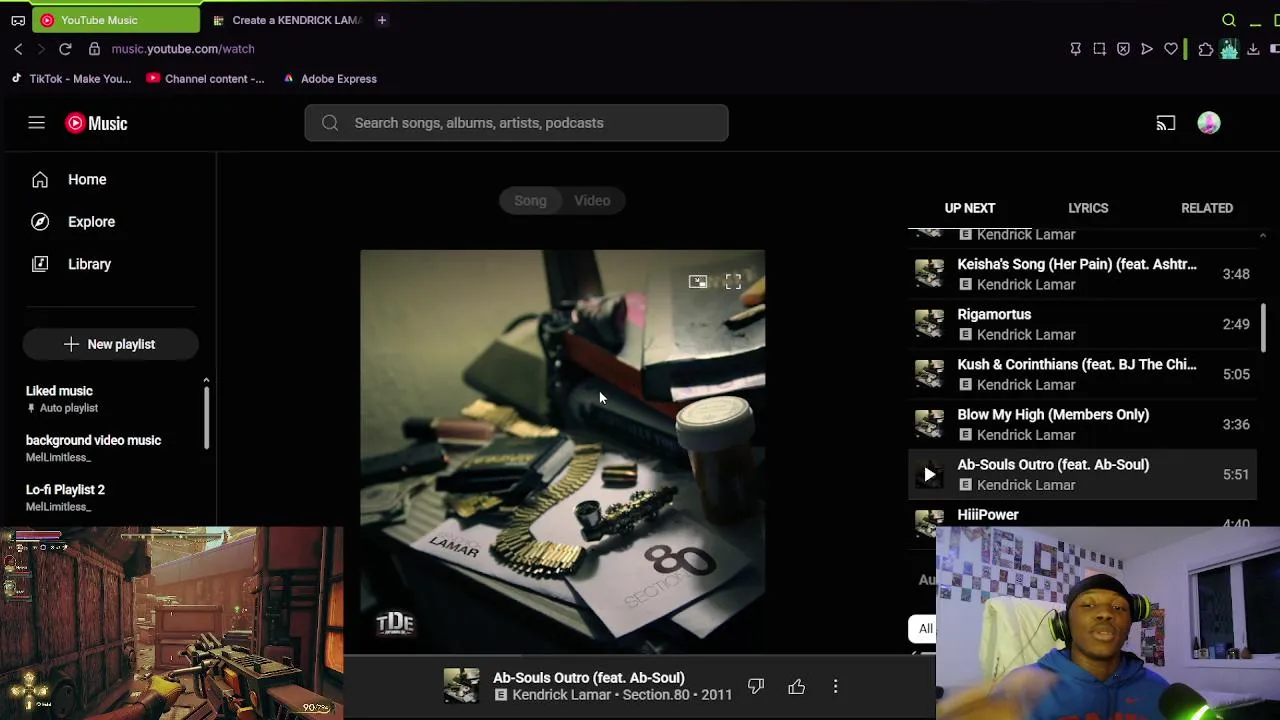Viewport: 1280px width, 720px height.
Task: Click site lock icon in address bar
Action: click(x=94, y=49)
